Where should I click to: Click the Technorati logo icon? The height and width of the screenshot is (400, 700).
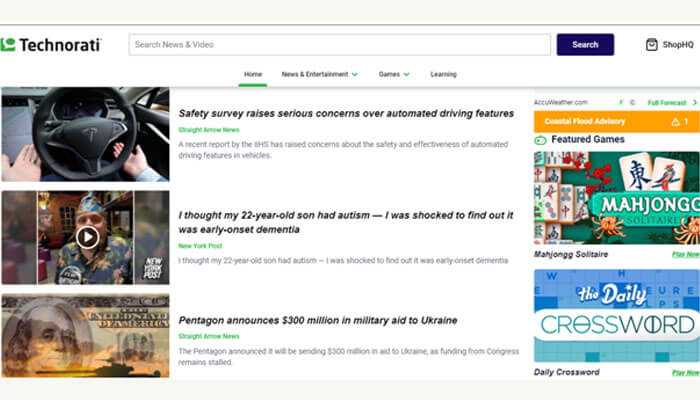click(8, 44)
